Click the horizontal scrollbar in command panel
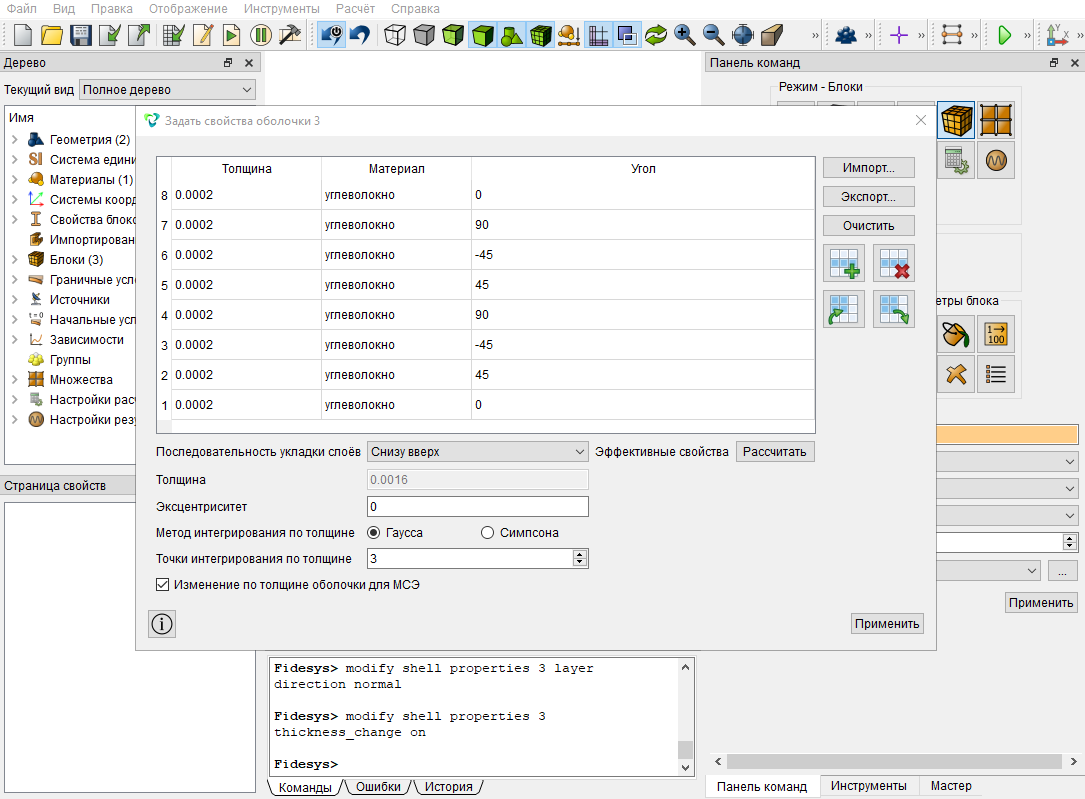 [x=894, y=762]
